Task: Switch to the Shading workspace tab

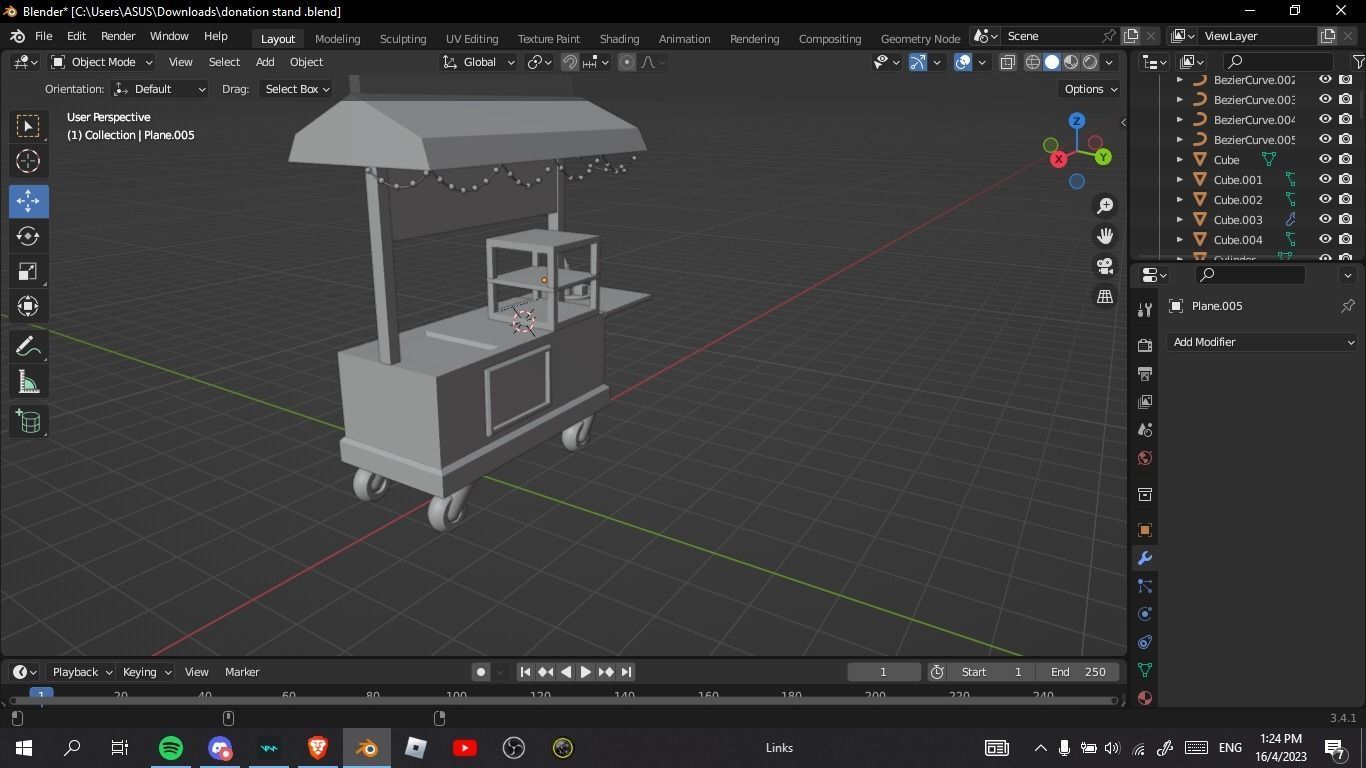Action: 619,38
